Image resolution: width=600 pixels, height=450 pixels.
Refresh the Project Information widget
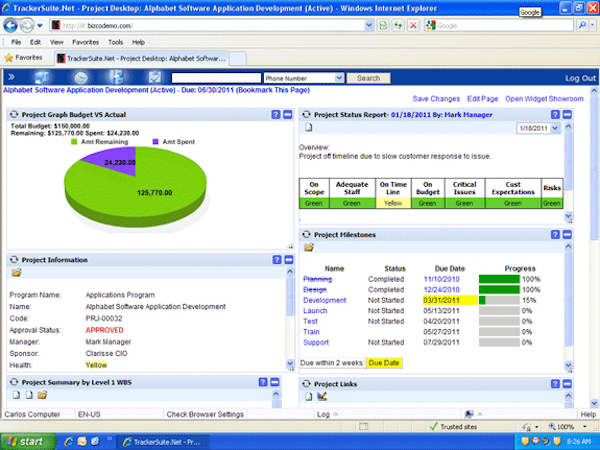click(14, 260)
